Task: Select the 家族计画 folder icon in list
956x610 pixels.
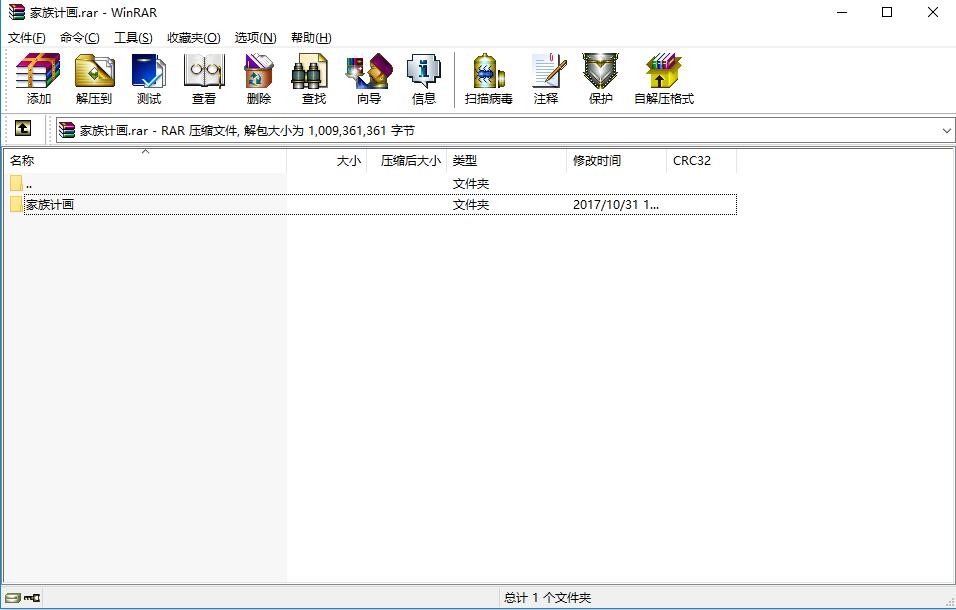Action: (x=16, y=204)
